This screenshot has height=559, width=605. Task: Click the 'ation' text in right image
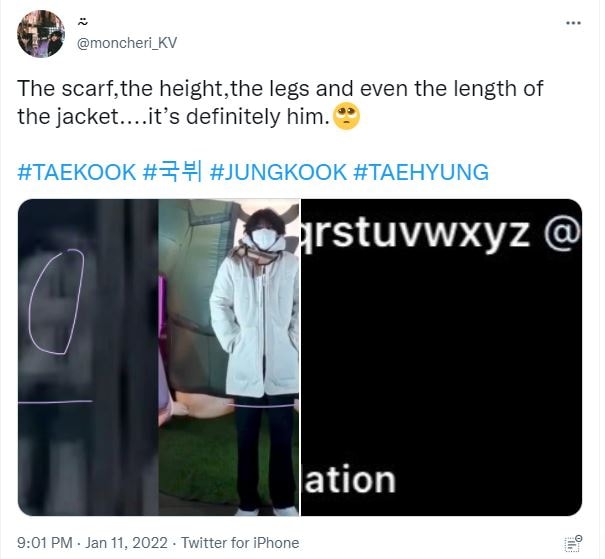350,480
